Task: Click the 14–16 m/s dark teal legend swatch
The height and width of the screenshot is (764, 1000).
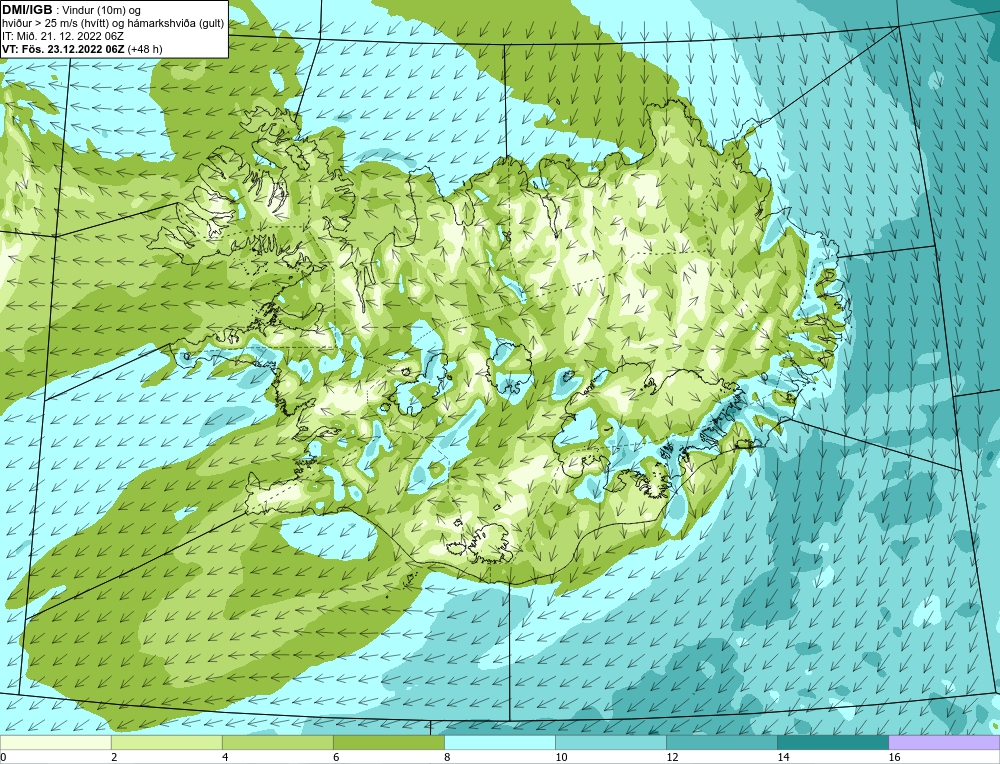Action: [x=832, y=743]
